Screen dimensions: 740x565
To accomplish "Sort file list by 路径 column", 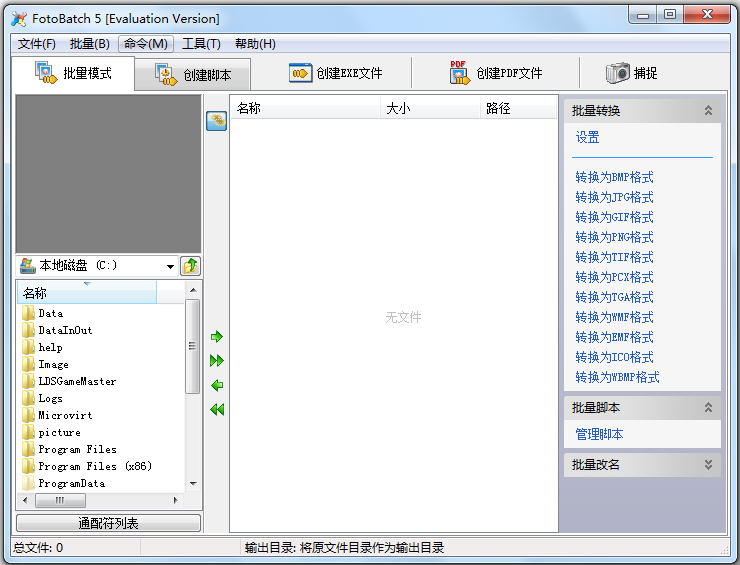I will [x=518, y=108].
